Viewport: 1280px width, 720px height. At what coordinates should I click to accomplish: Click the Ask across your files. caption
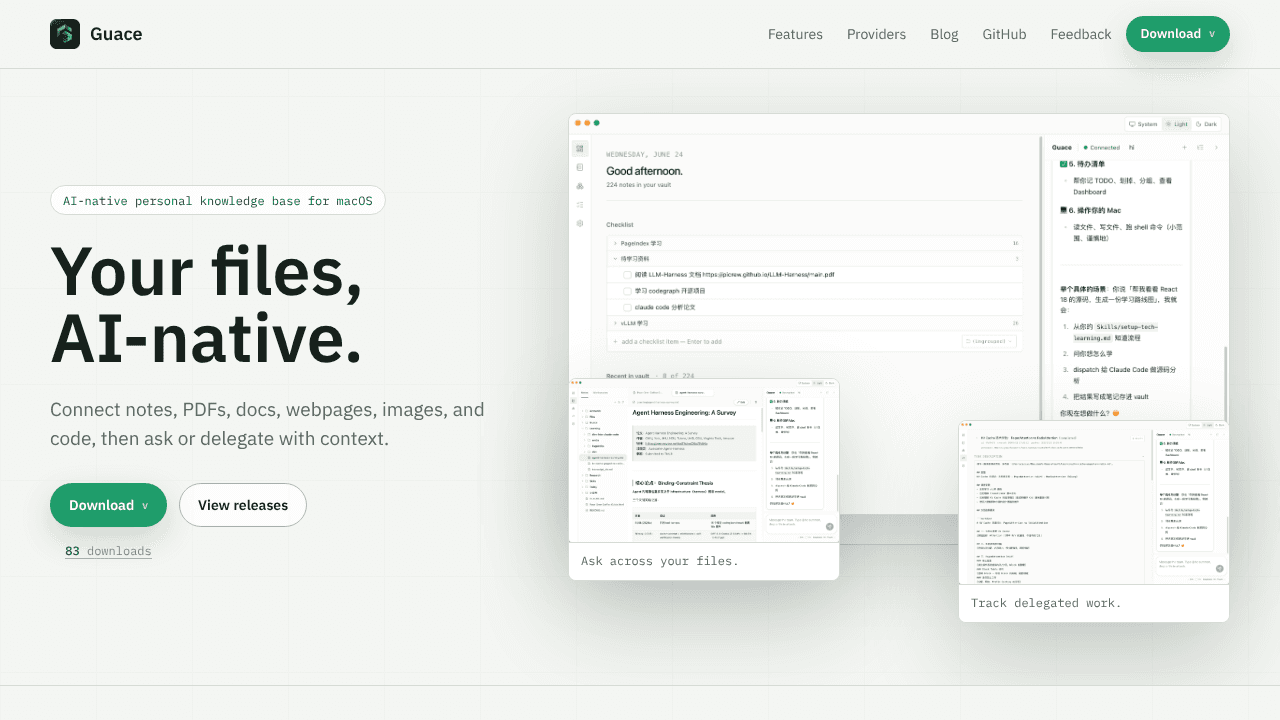click(660, 561)
